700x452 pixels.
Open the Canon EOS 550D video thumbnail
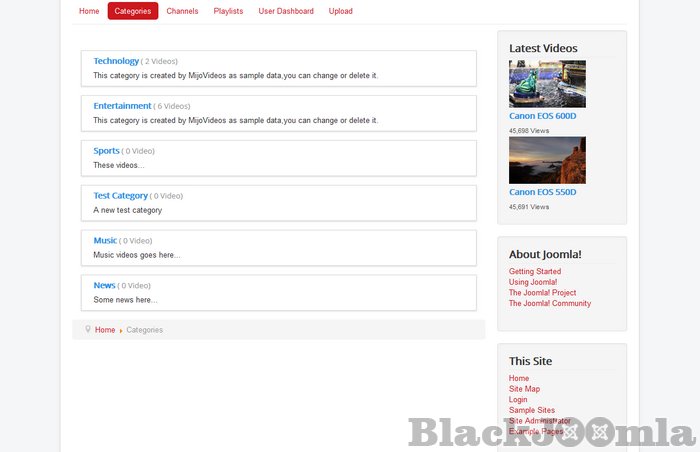point(547,160)
